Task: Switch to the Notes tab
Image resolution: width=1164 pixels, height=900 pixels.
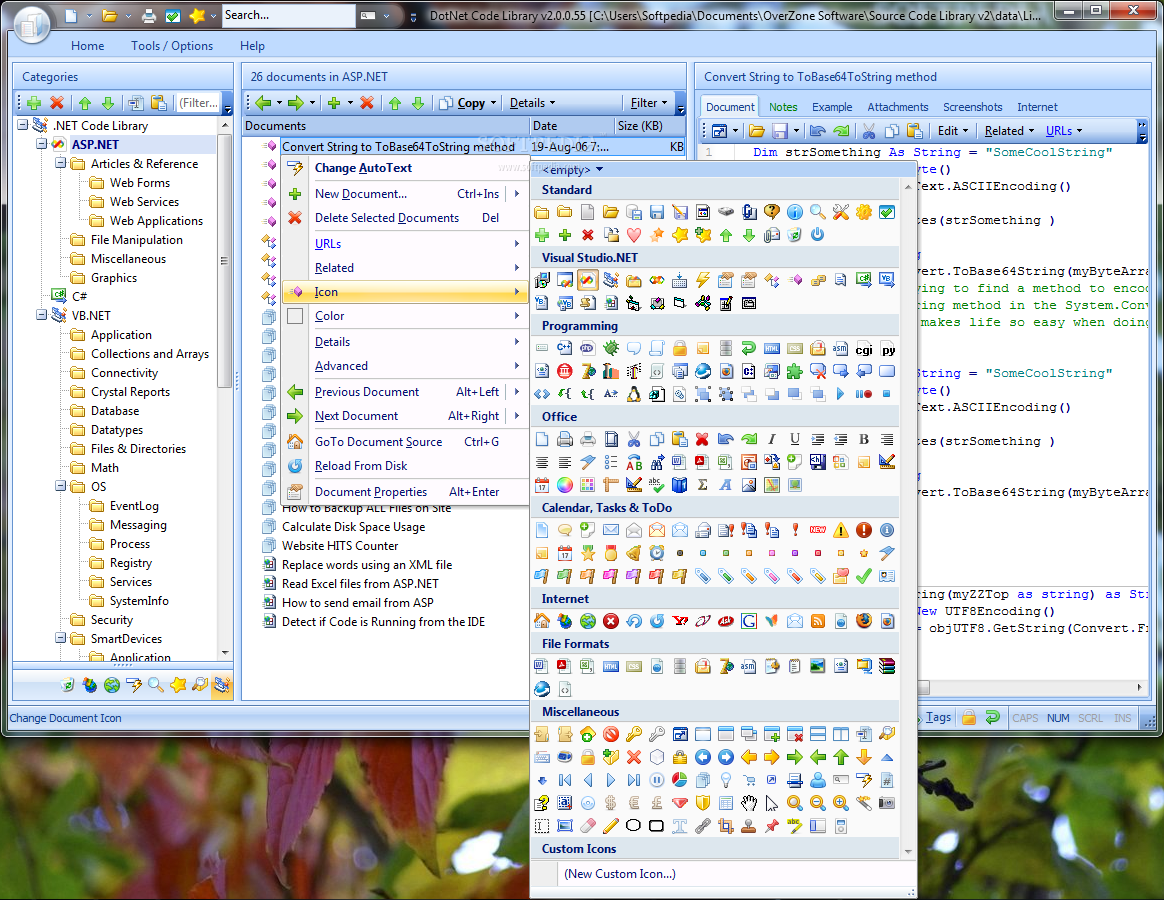Action: coord(782,107)
